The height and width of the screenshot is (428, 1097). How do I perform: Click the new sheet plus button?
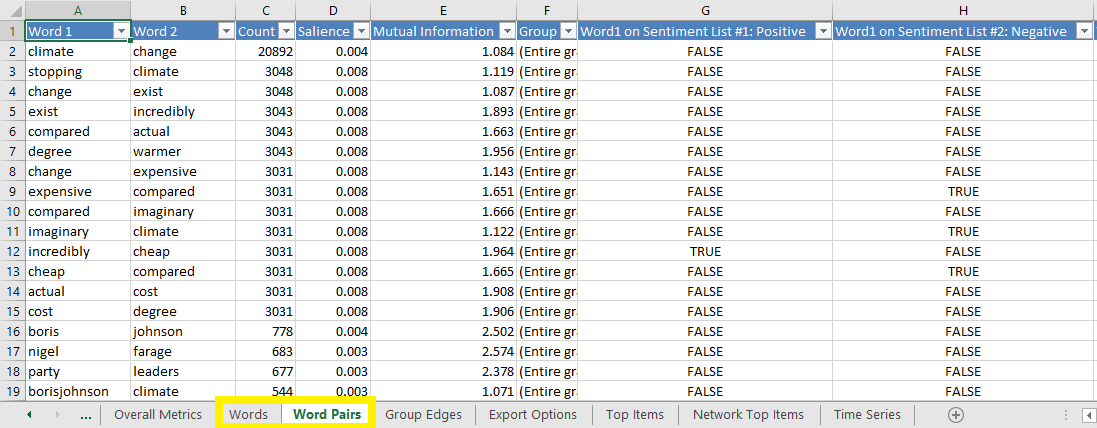[x=956, y=414]
